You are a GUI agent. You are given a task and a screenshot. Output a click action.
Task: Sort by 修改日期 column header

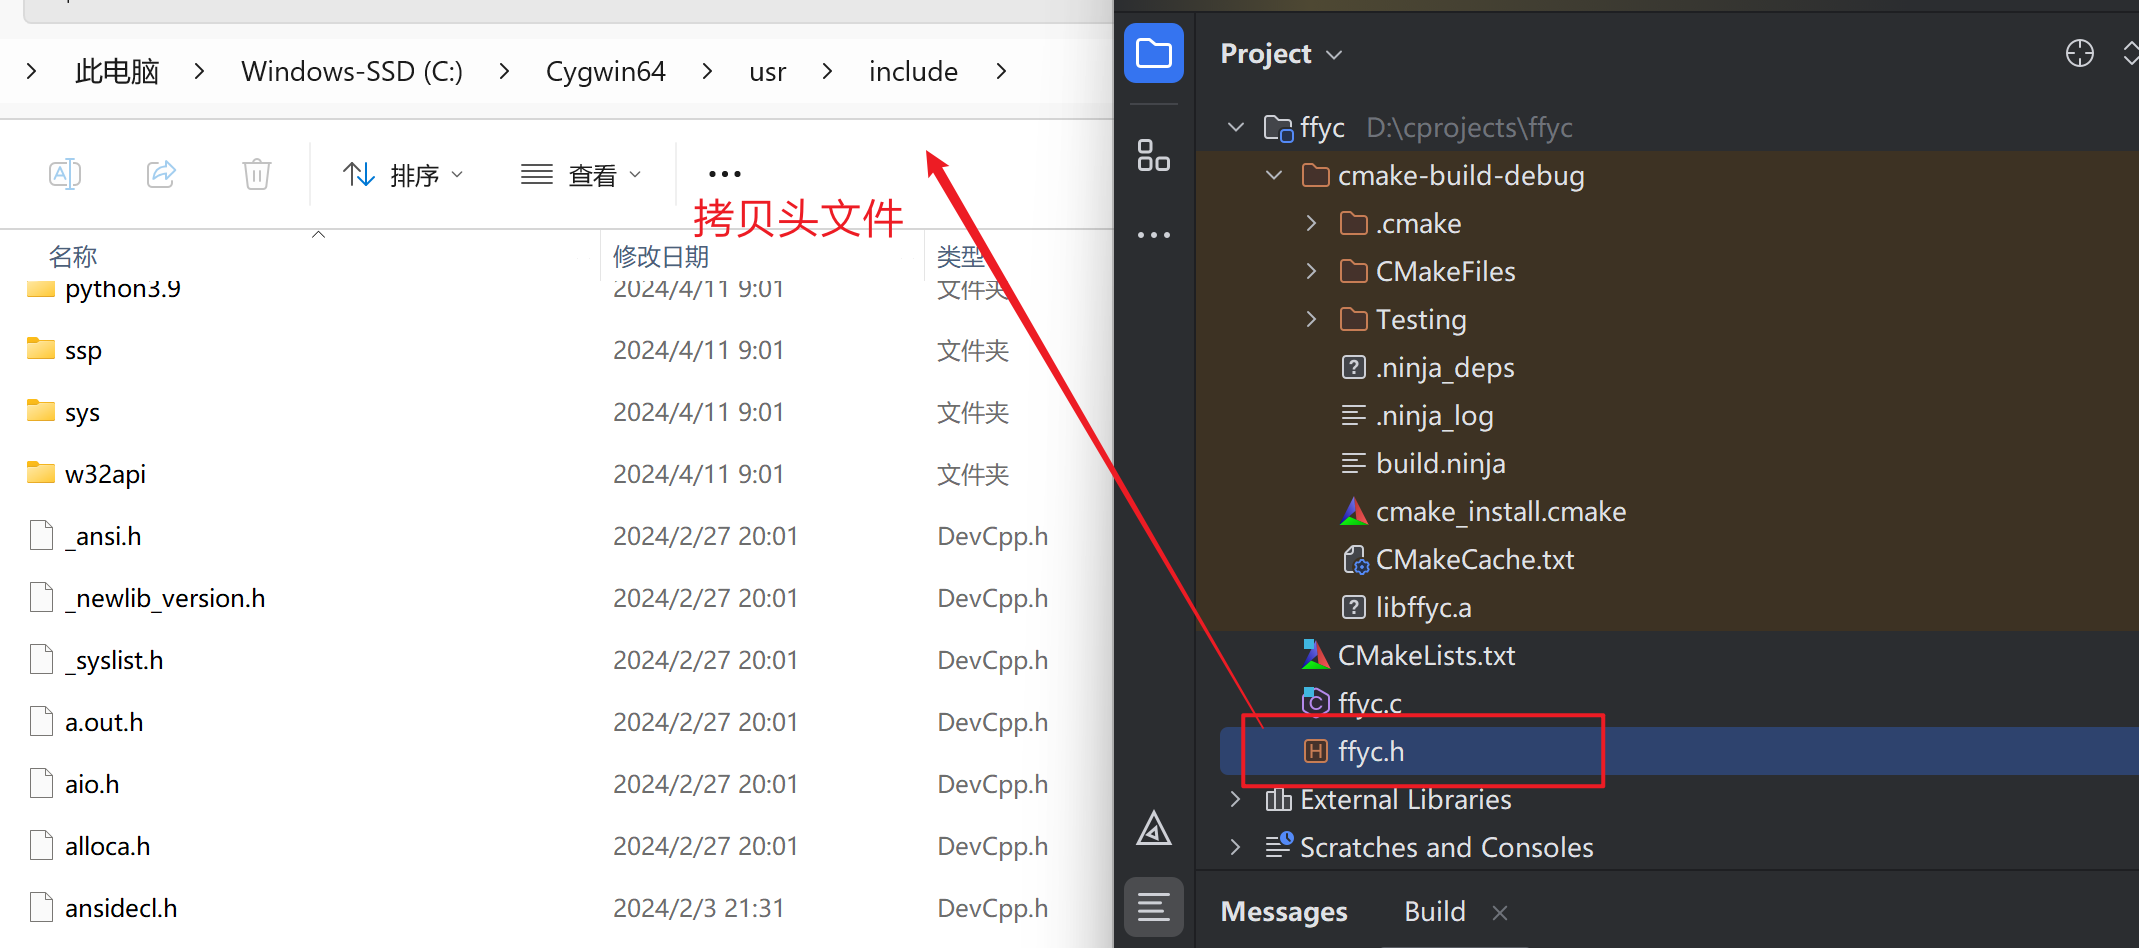click(x=661, y=256)
